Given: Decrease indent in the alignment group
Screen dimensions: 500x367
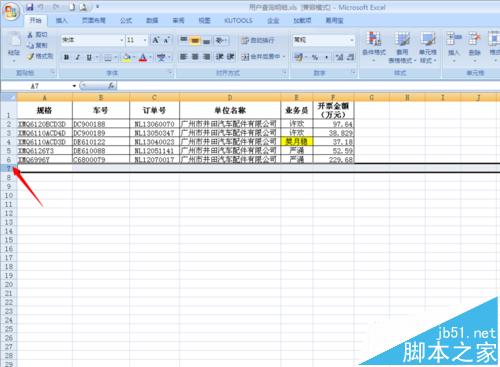Looking at the screenshot, I should click(219, 57).
